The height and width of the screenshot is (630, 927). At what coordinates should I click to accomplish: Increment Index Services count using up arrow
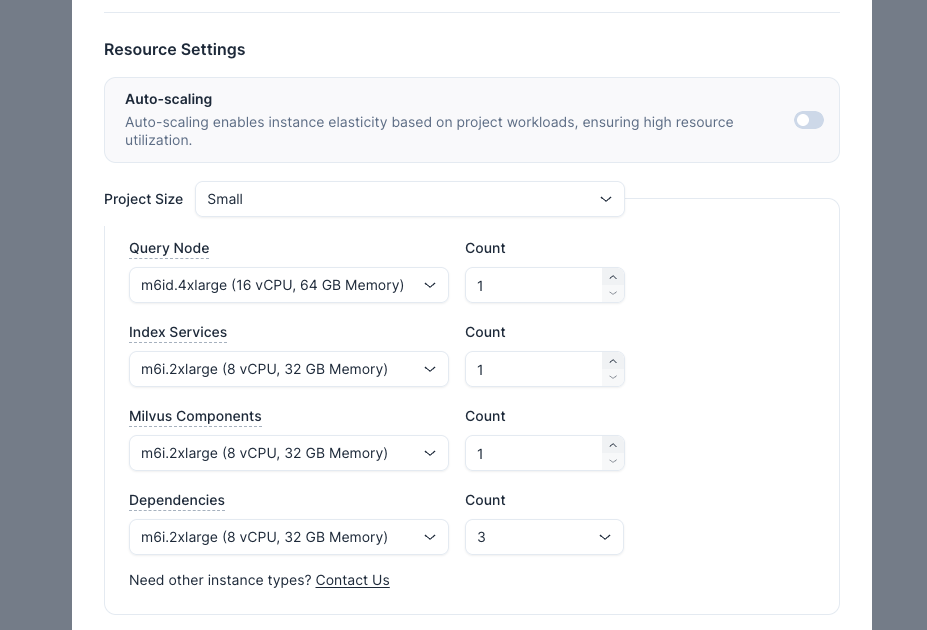click(x=613, y=361)
